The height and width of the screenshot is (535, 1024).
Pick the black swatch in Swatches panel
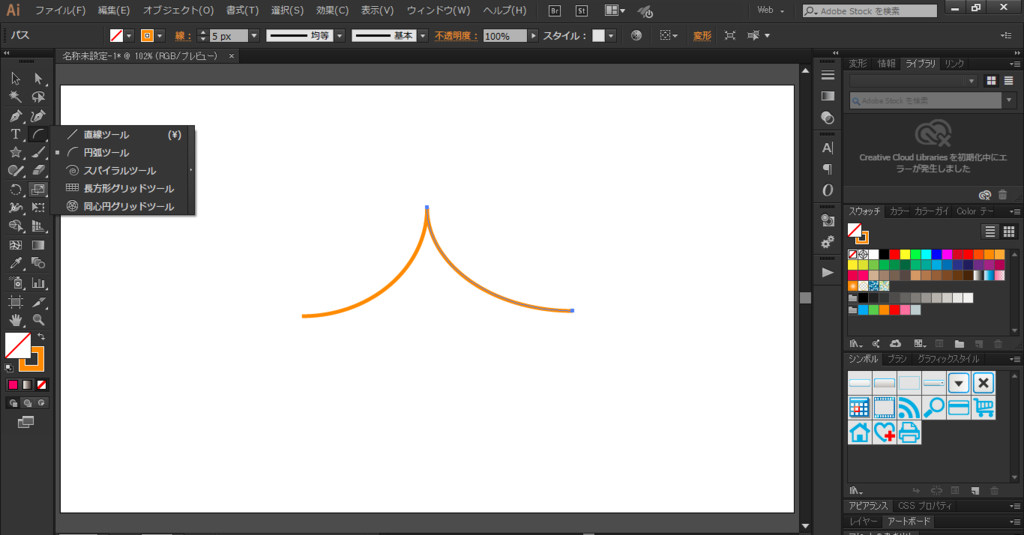(x=884, y=254)
